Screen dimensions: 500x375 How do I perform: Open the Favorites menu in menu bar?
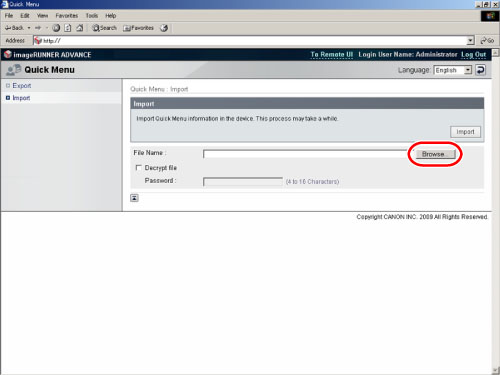click(x=67, y=16)
